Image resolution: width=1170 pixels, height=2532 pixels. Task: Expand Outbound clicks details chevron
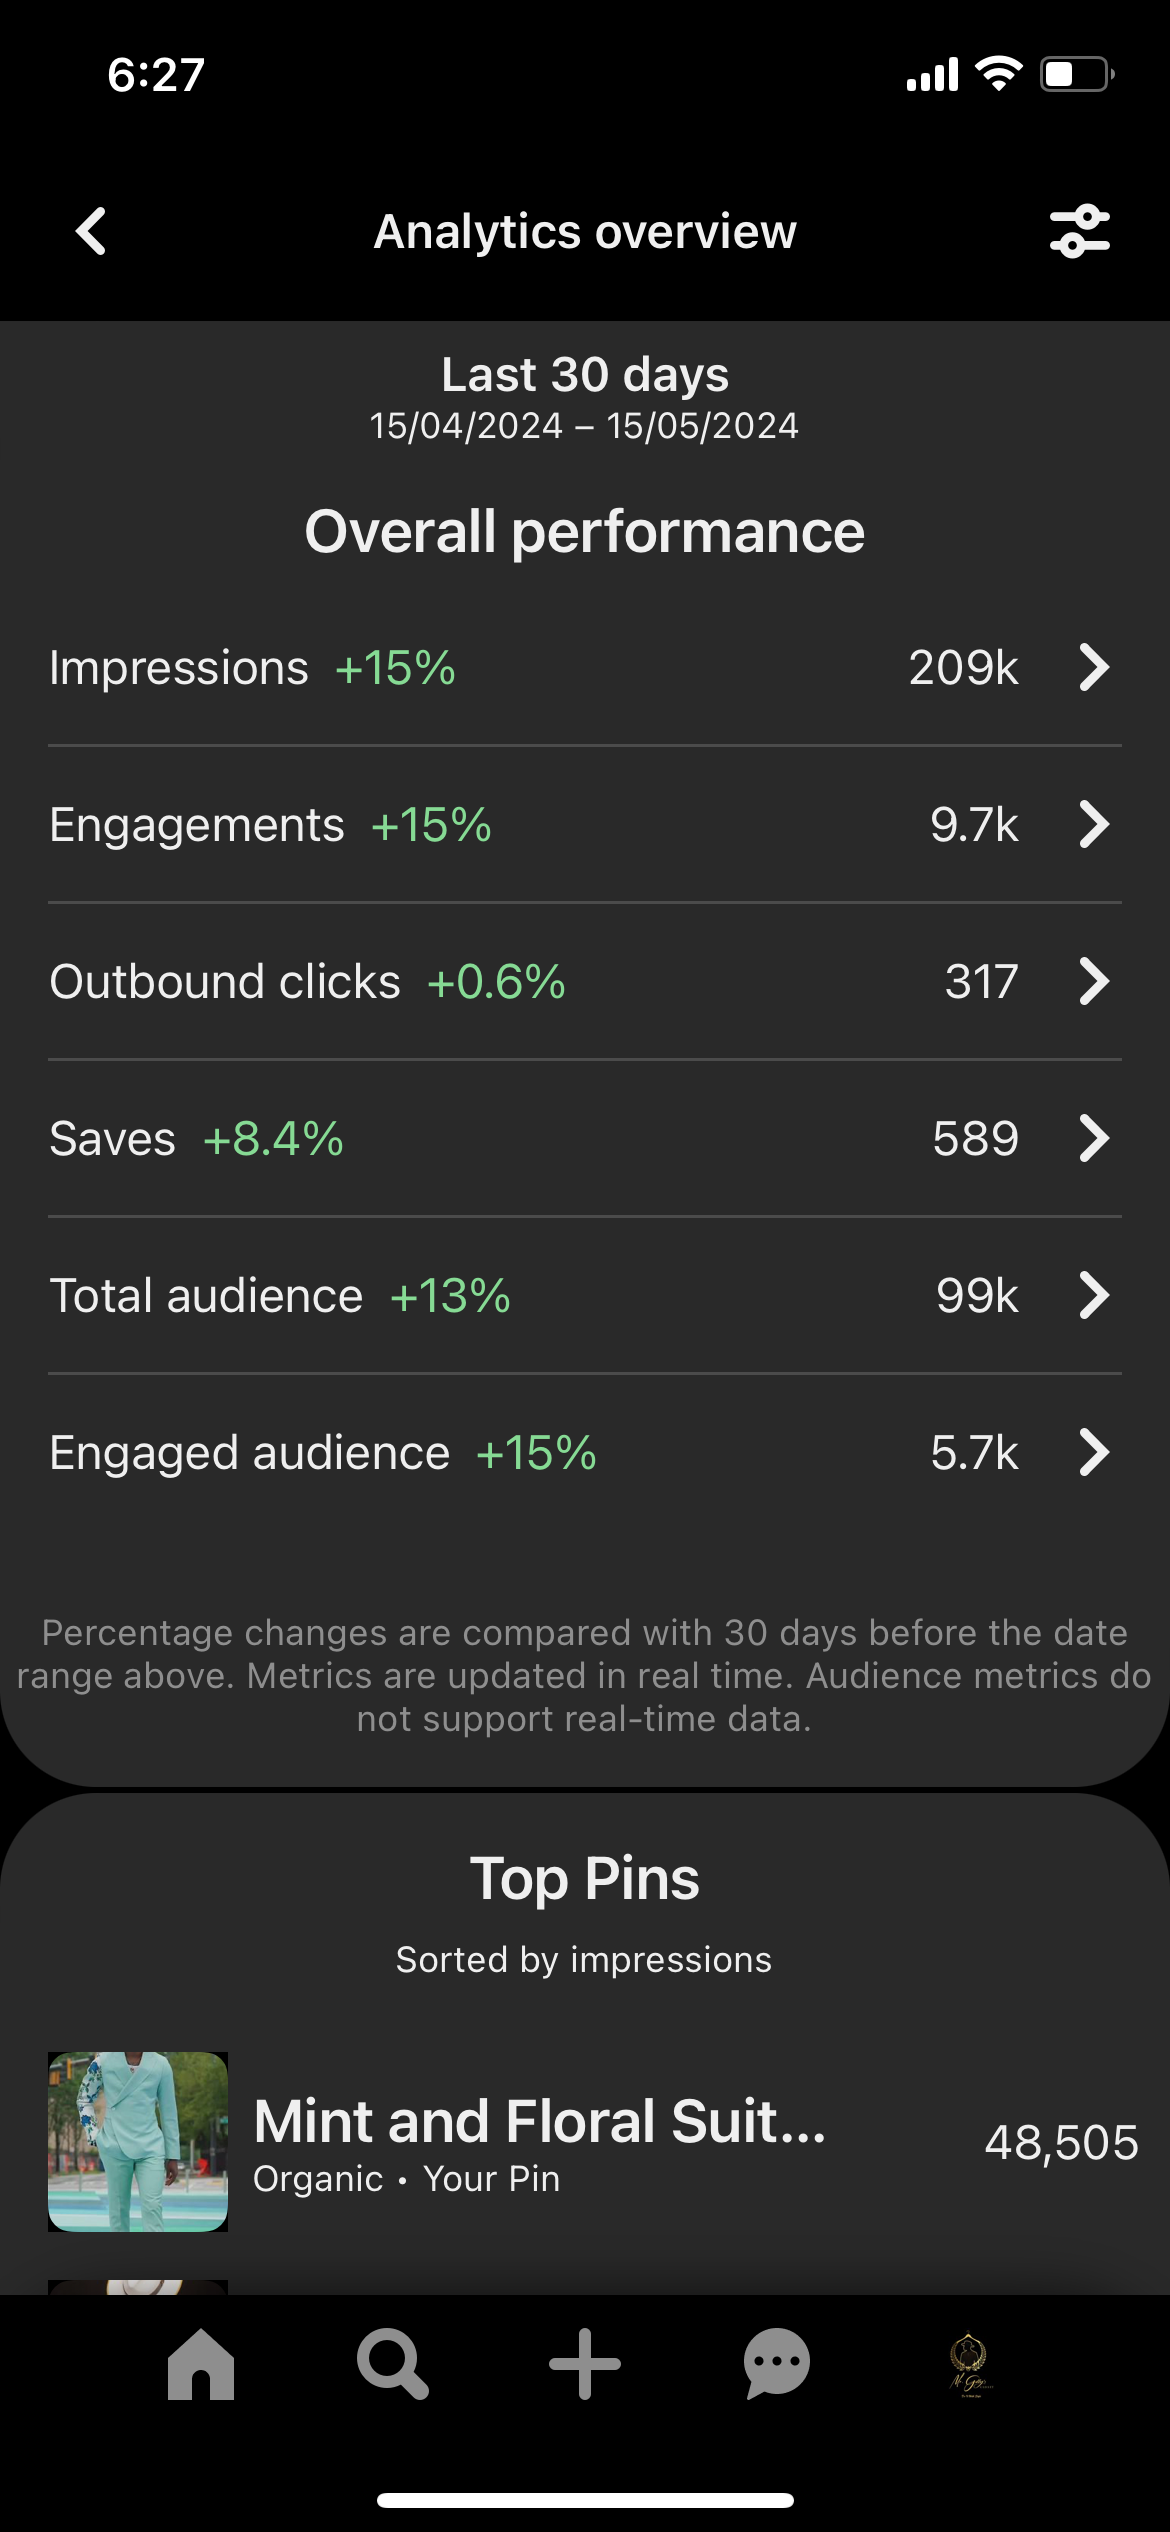tap(1094, 981)
